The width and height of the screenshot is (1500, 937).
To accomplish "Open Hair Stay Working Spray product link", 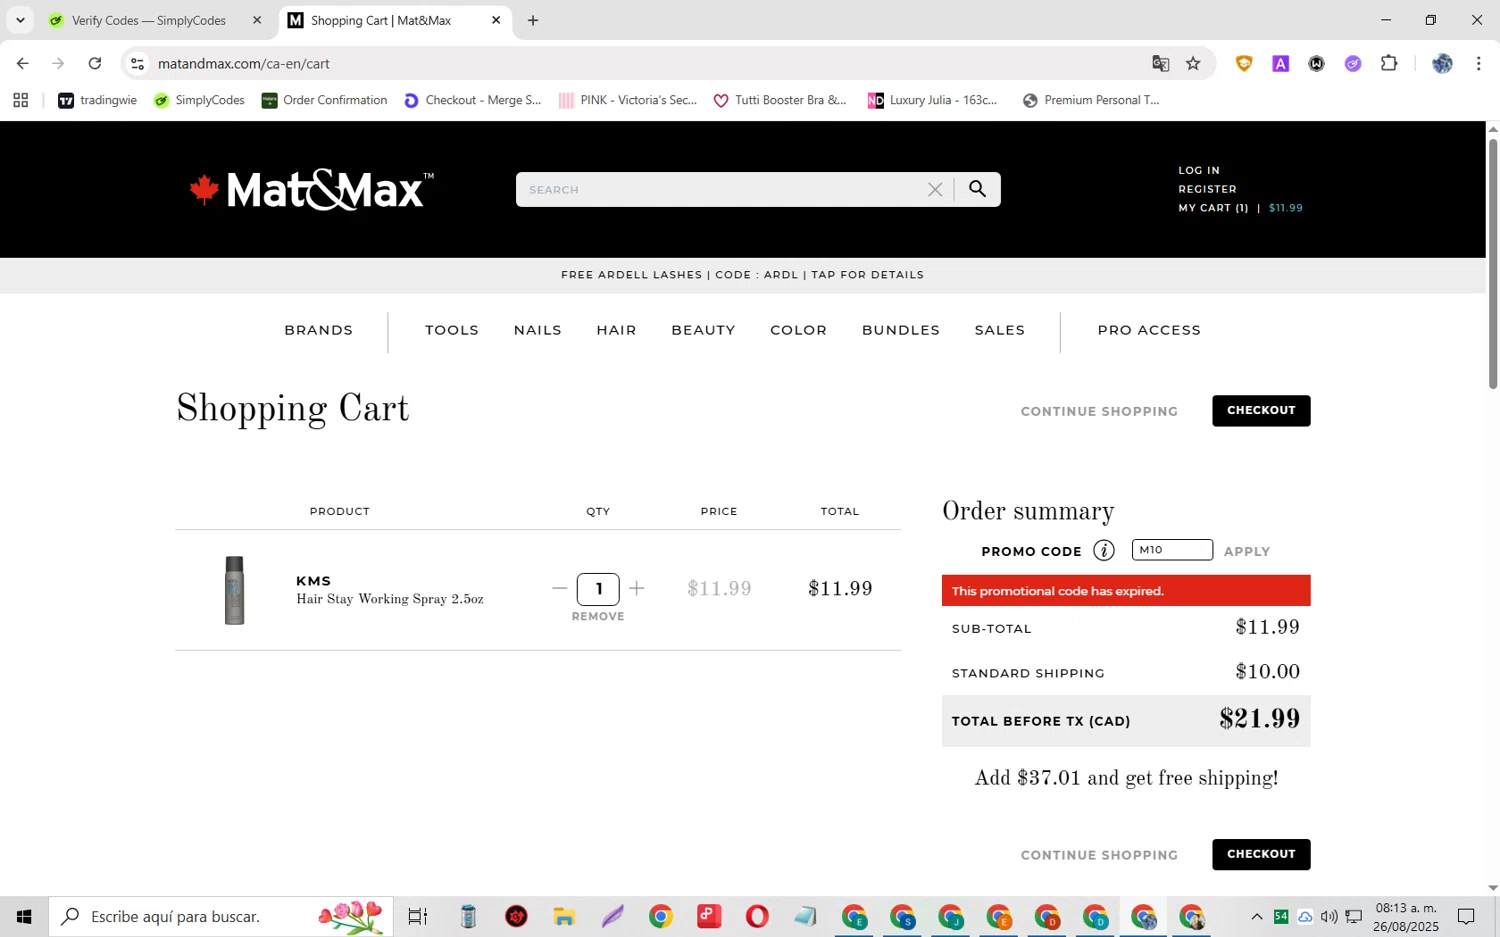I will [390, 599].
